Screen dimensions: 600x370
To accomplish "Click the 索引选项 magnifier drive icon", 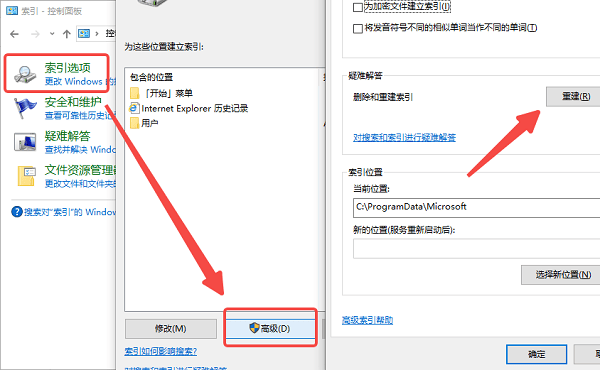I will [25, 74].
